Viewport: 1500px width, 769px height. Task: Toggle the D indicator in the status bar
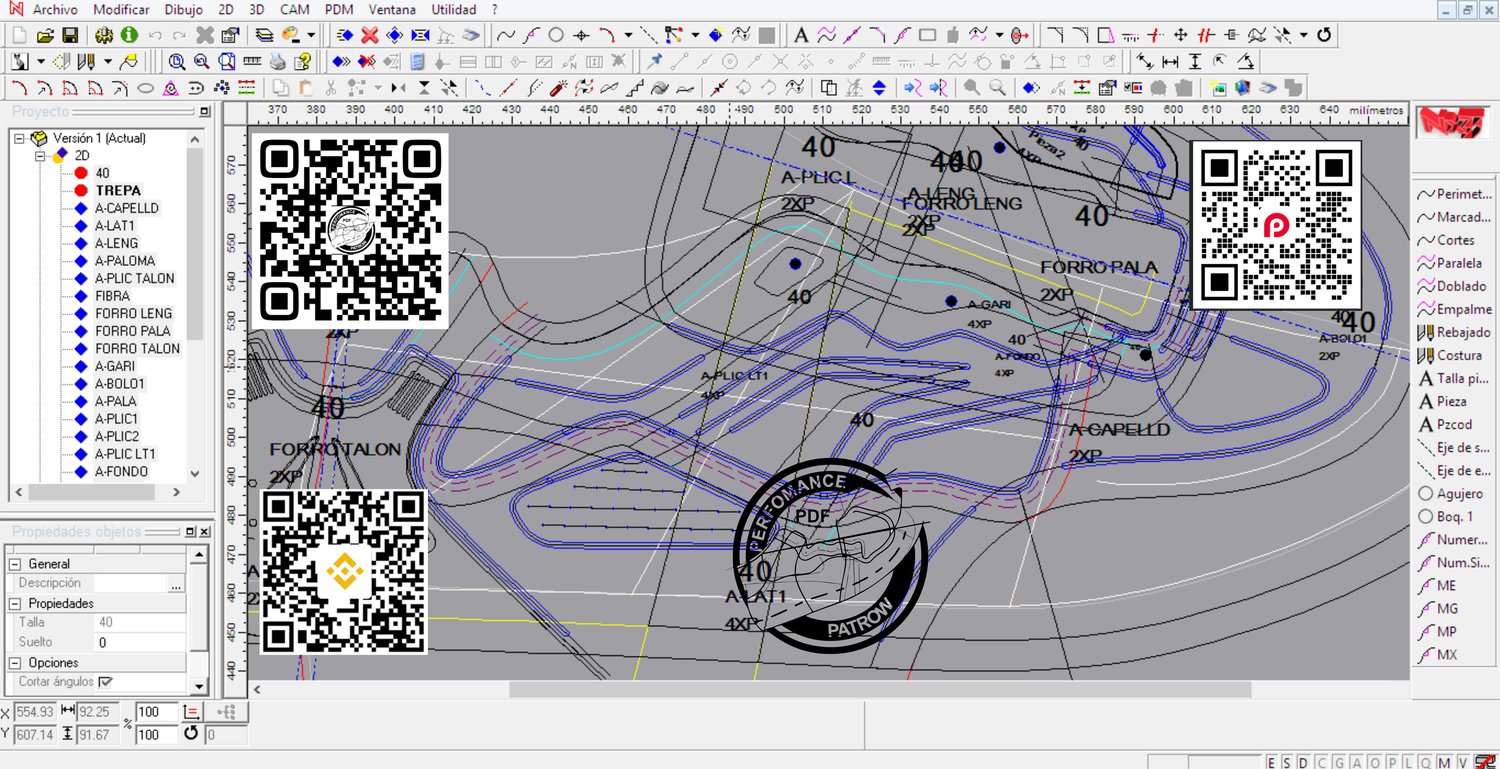1304,762
